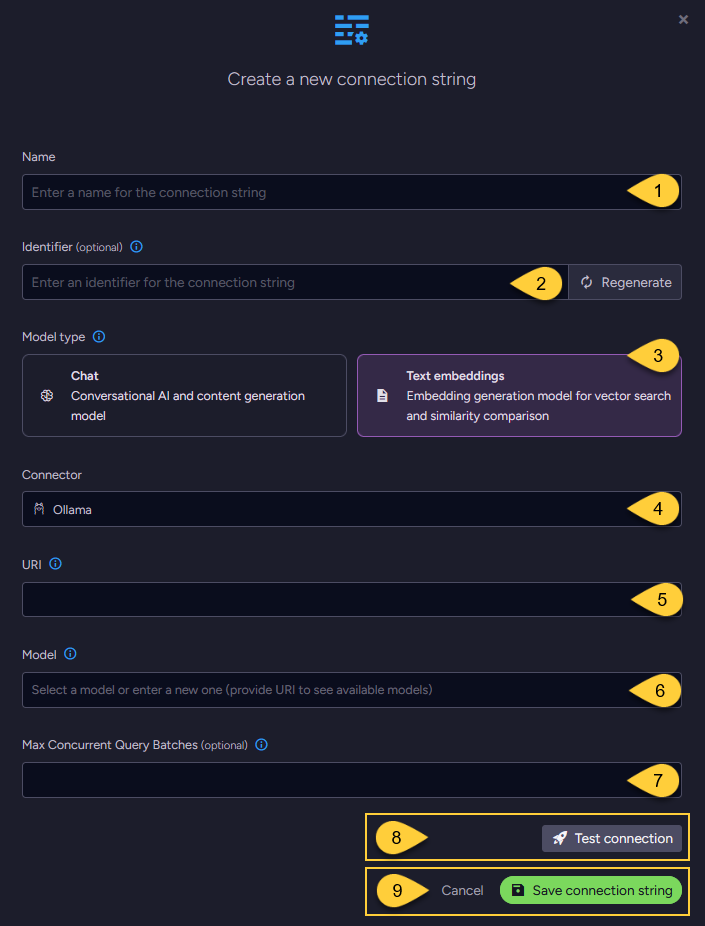The height and width of the screenshot is (926, 705).
Task: Select the Text embeddings model type
Action: coord(519,396)
